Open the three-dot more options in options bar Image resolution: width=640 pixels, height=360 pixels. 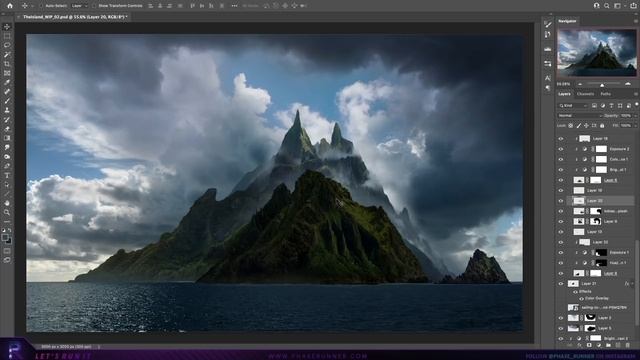pyautogui.click(x=234, y=6)
